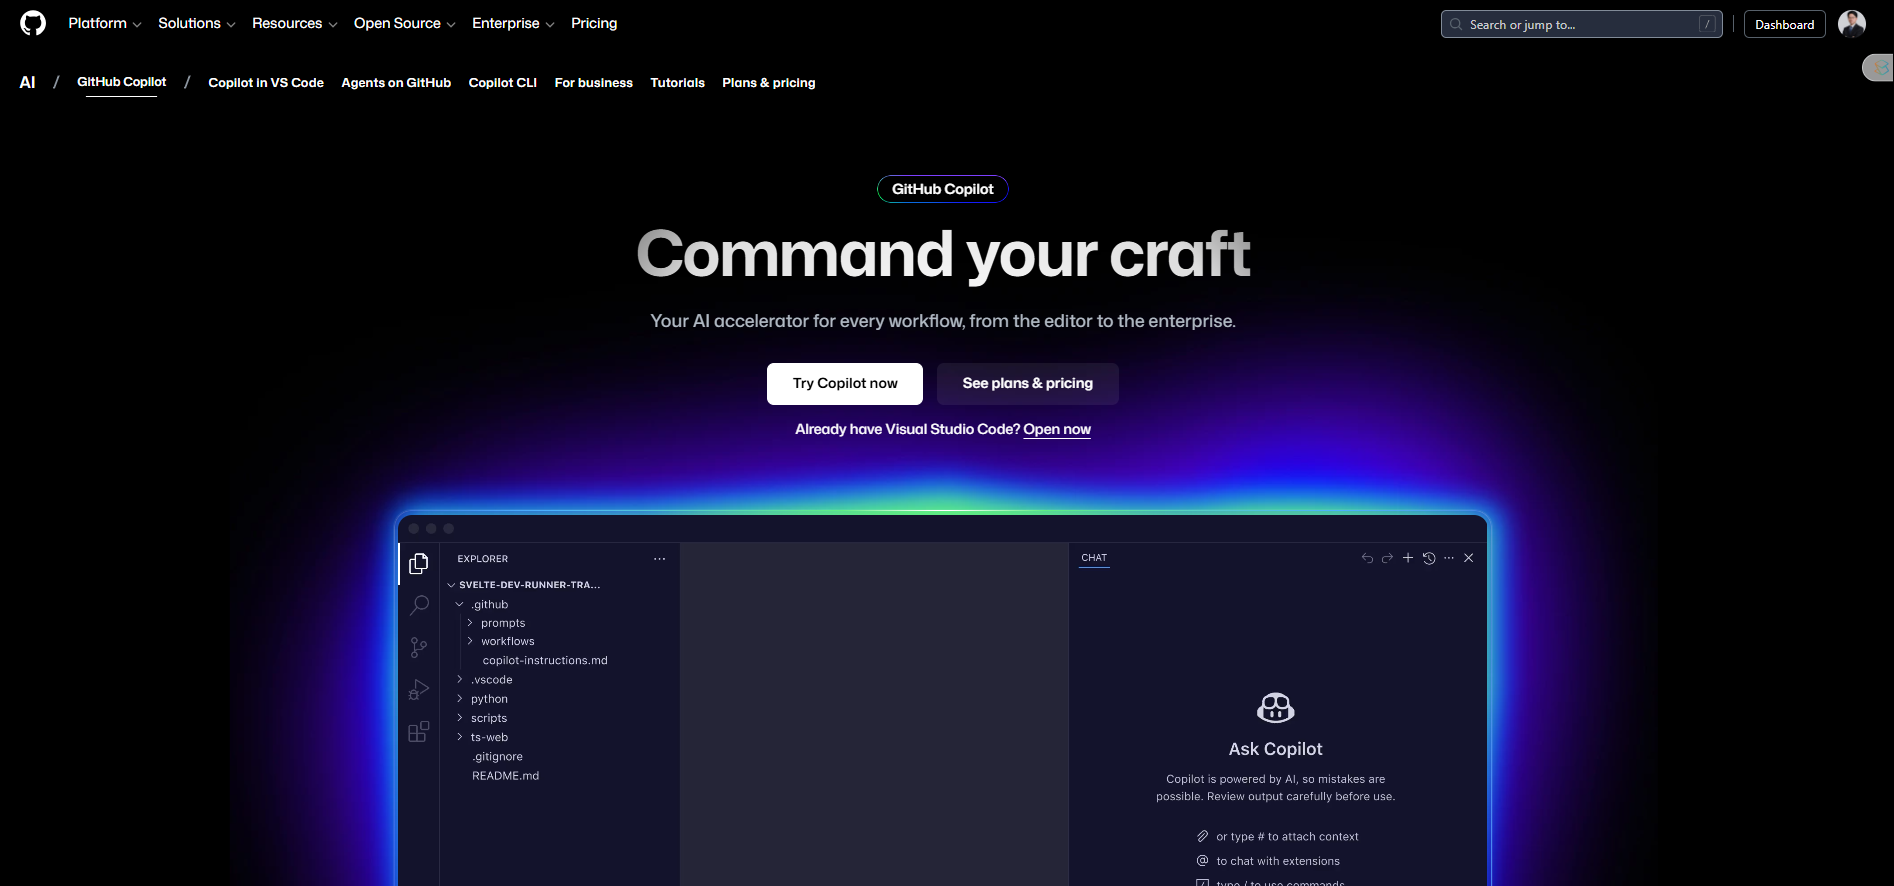Viewport: 1894px width, 886px height.
Task: Open Copilot CLI subnav item
Action: point(503,83)
